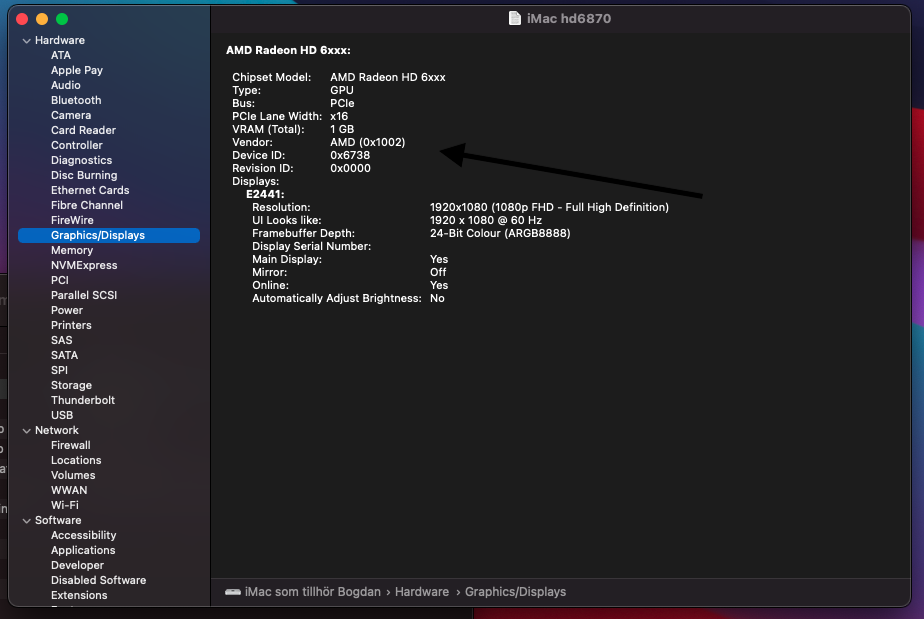The height and width of the screenshot is (619, 924).
Task: Open Ethernet Cards entry
Action: (x=90, y=190)
